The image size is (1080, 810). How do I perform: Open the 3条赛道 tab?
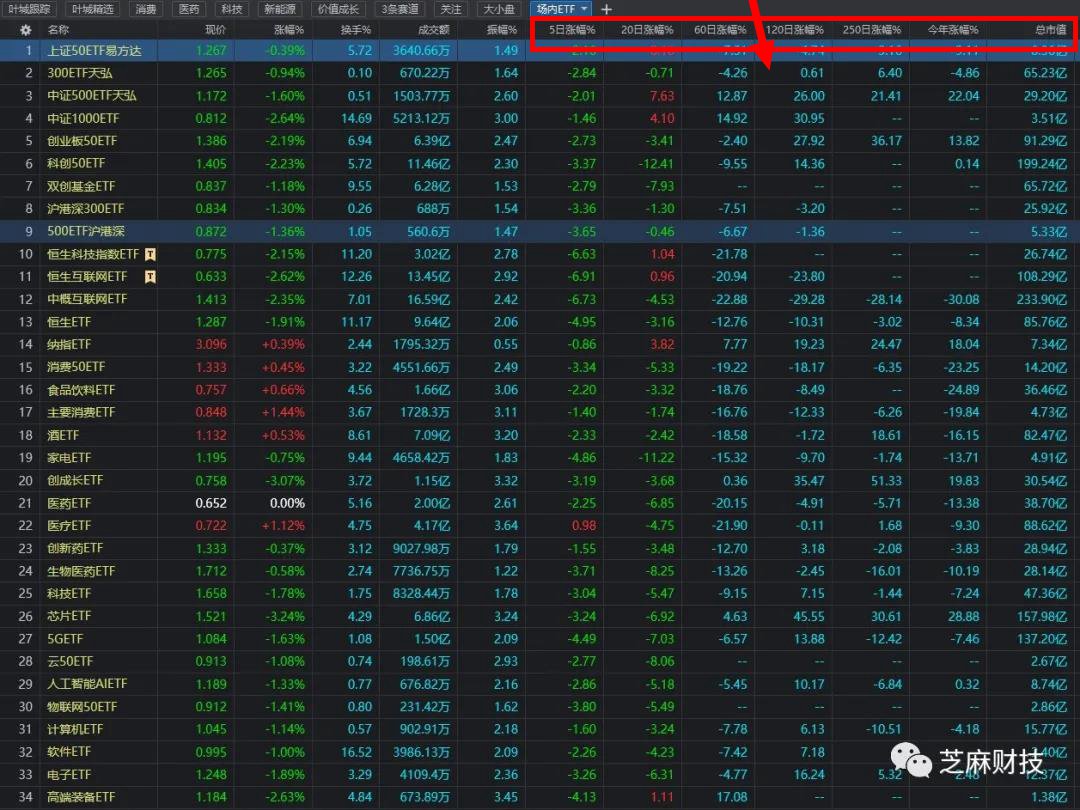[x=400, y=9]
